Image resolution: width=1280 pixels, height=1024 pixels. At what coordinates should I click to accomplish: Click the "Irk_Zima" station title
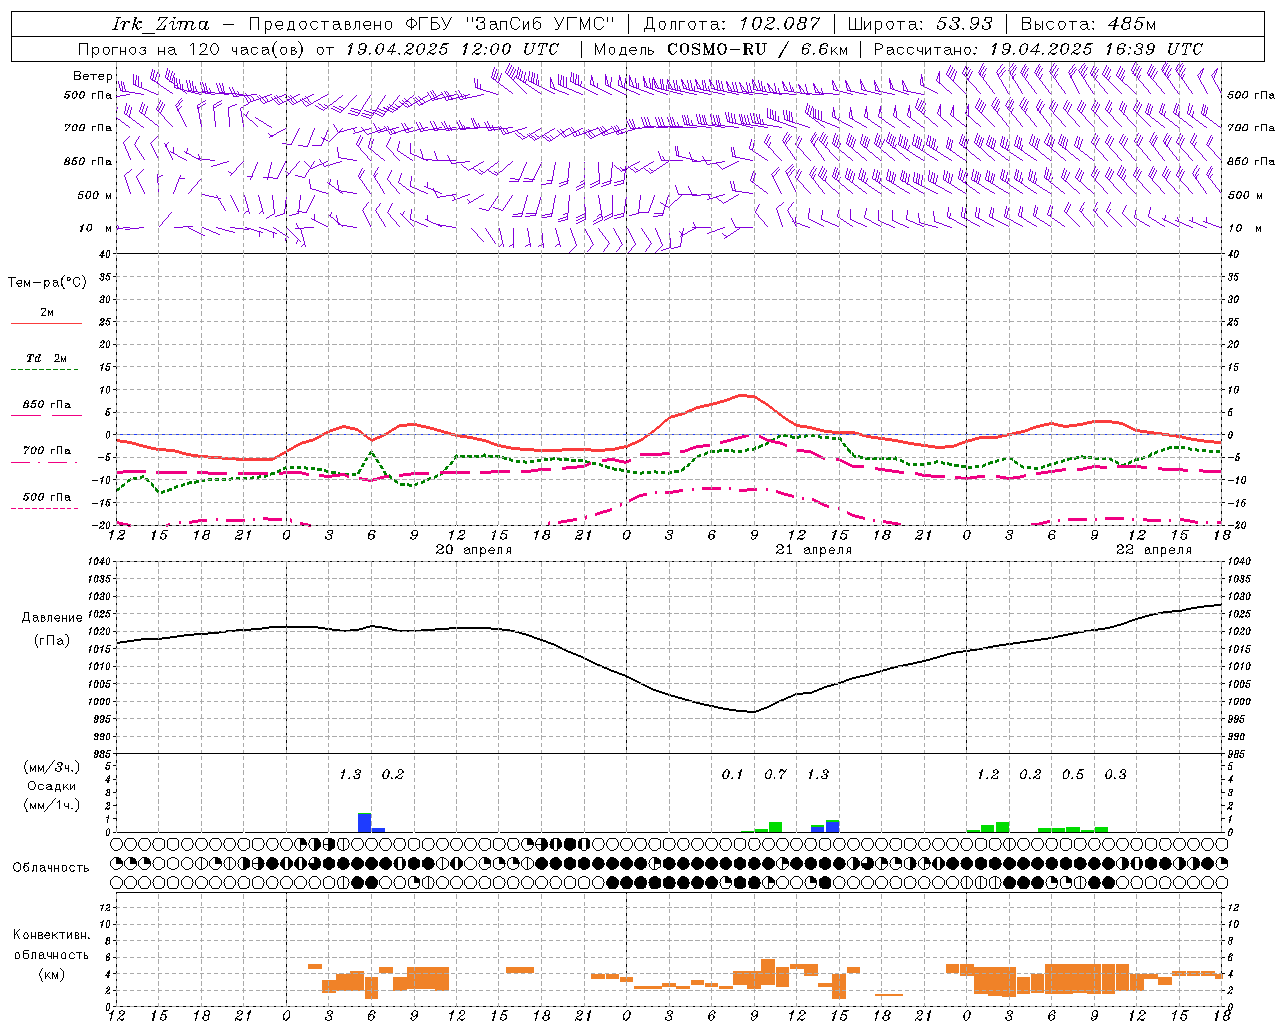(161, 24)
